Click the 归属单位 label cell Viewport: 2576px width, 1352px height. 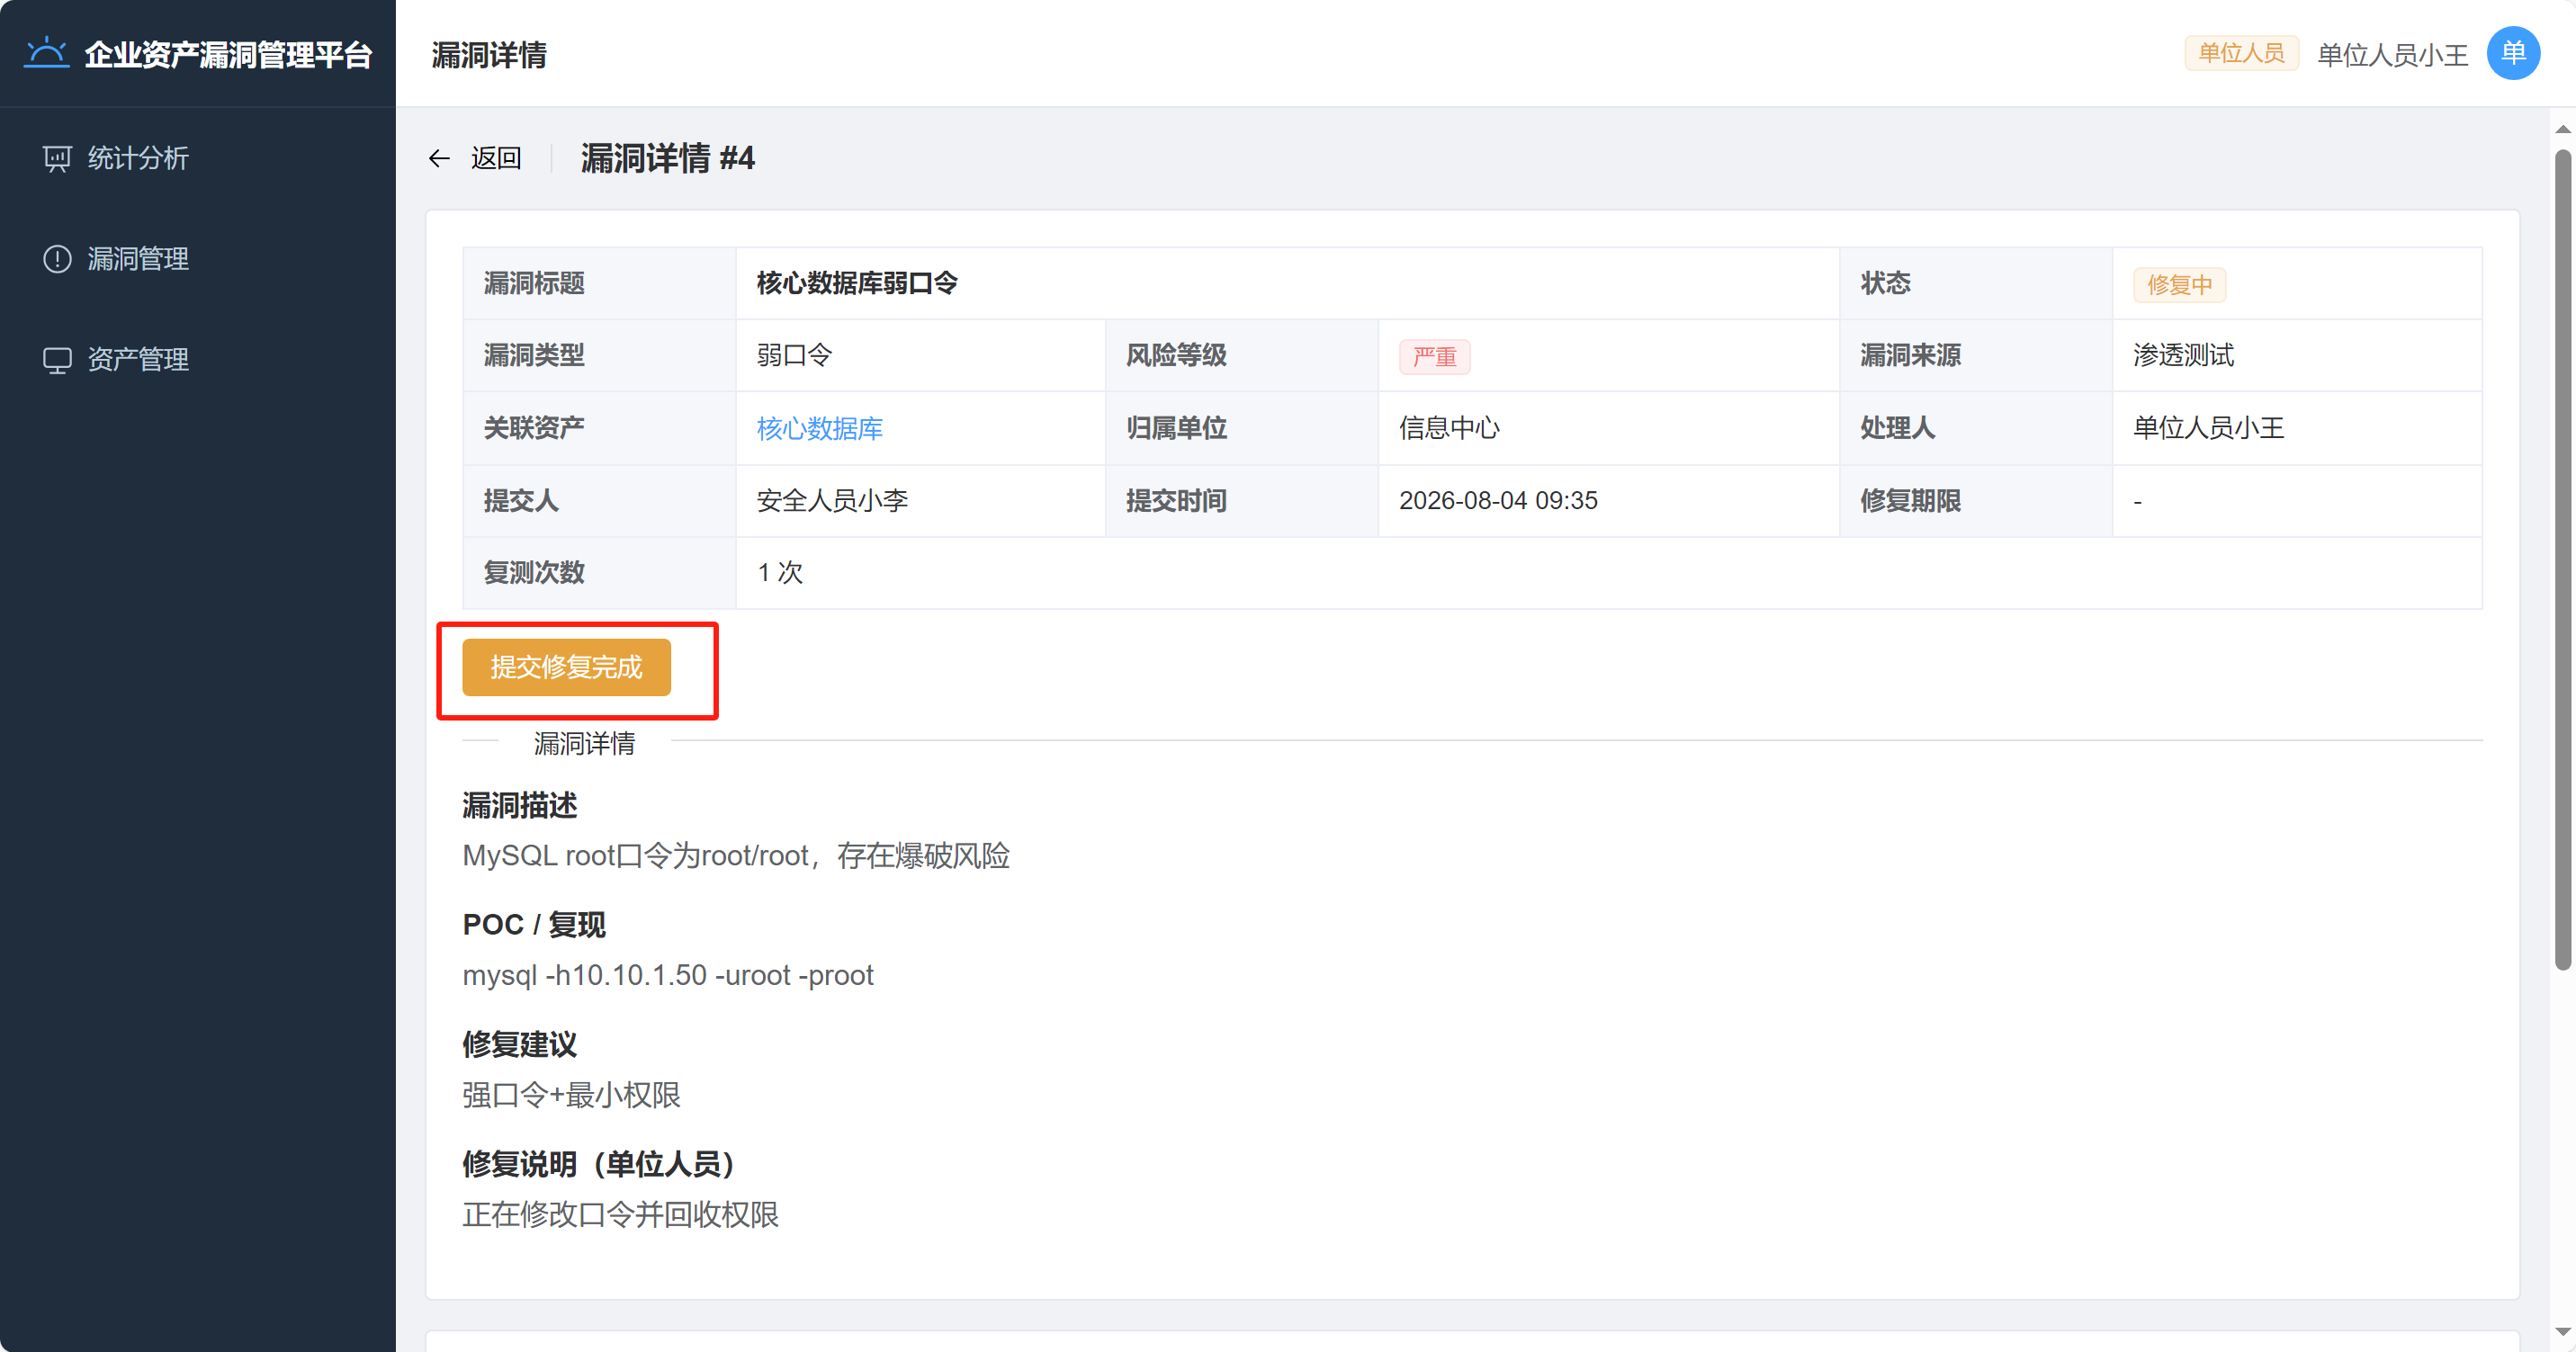[x=1241, y=428]
